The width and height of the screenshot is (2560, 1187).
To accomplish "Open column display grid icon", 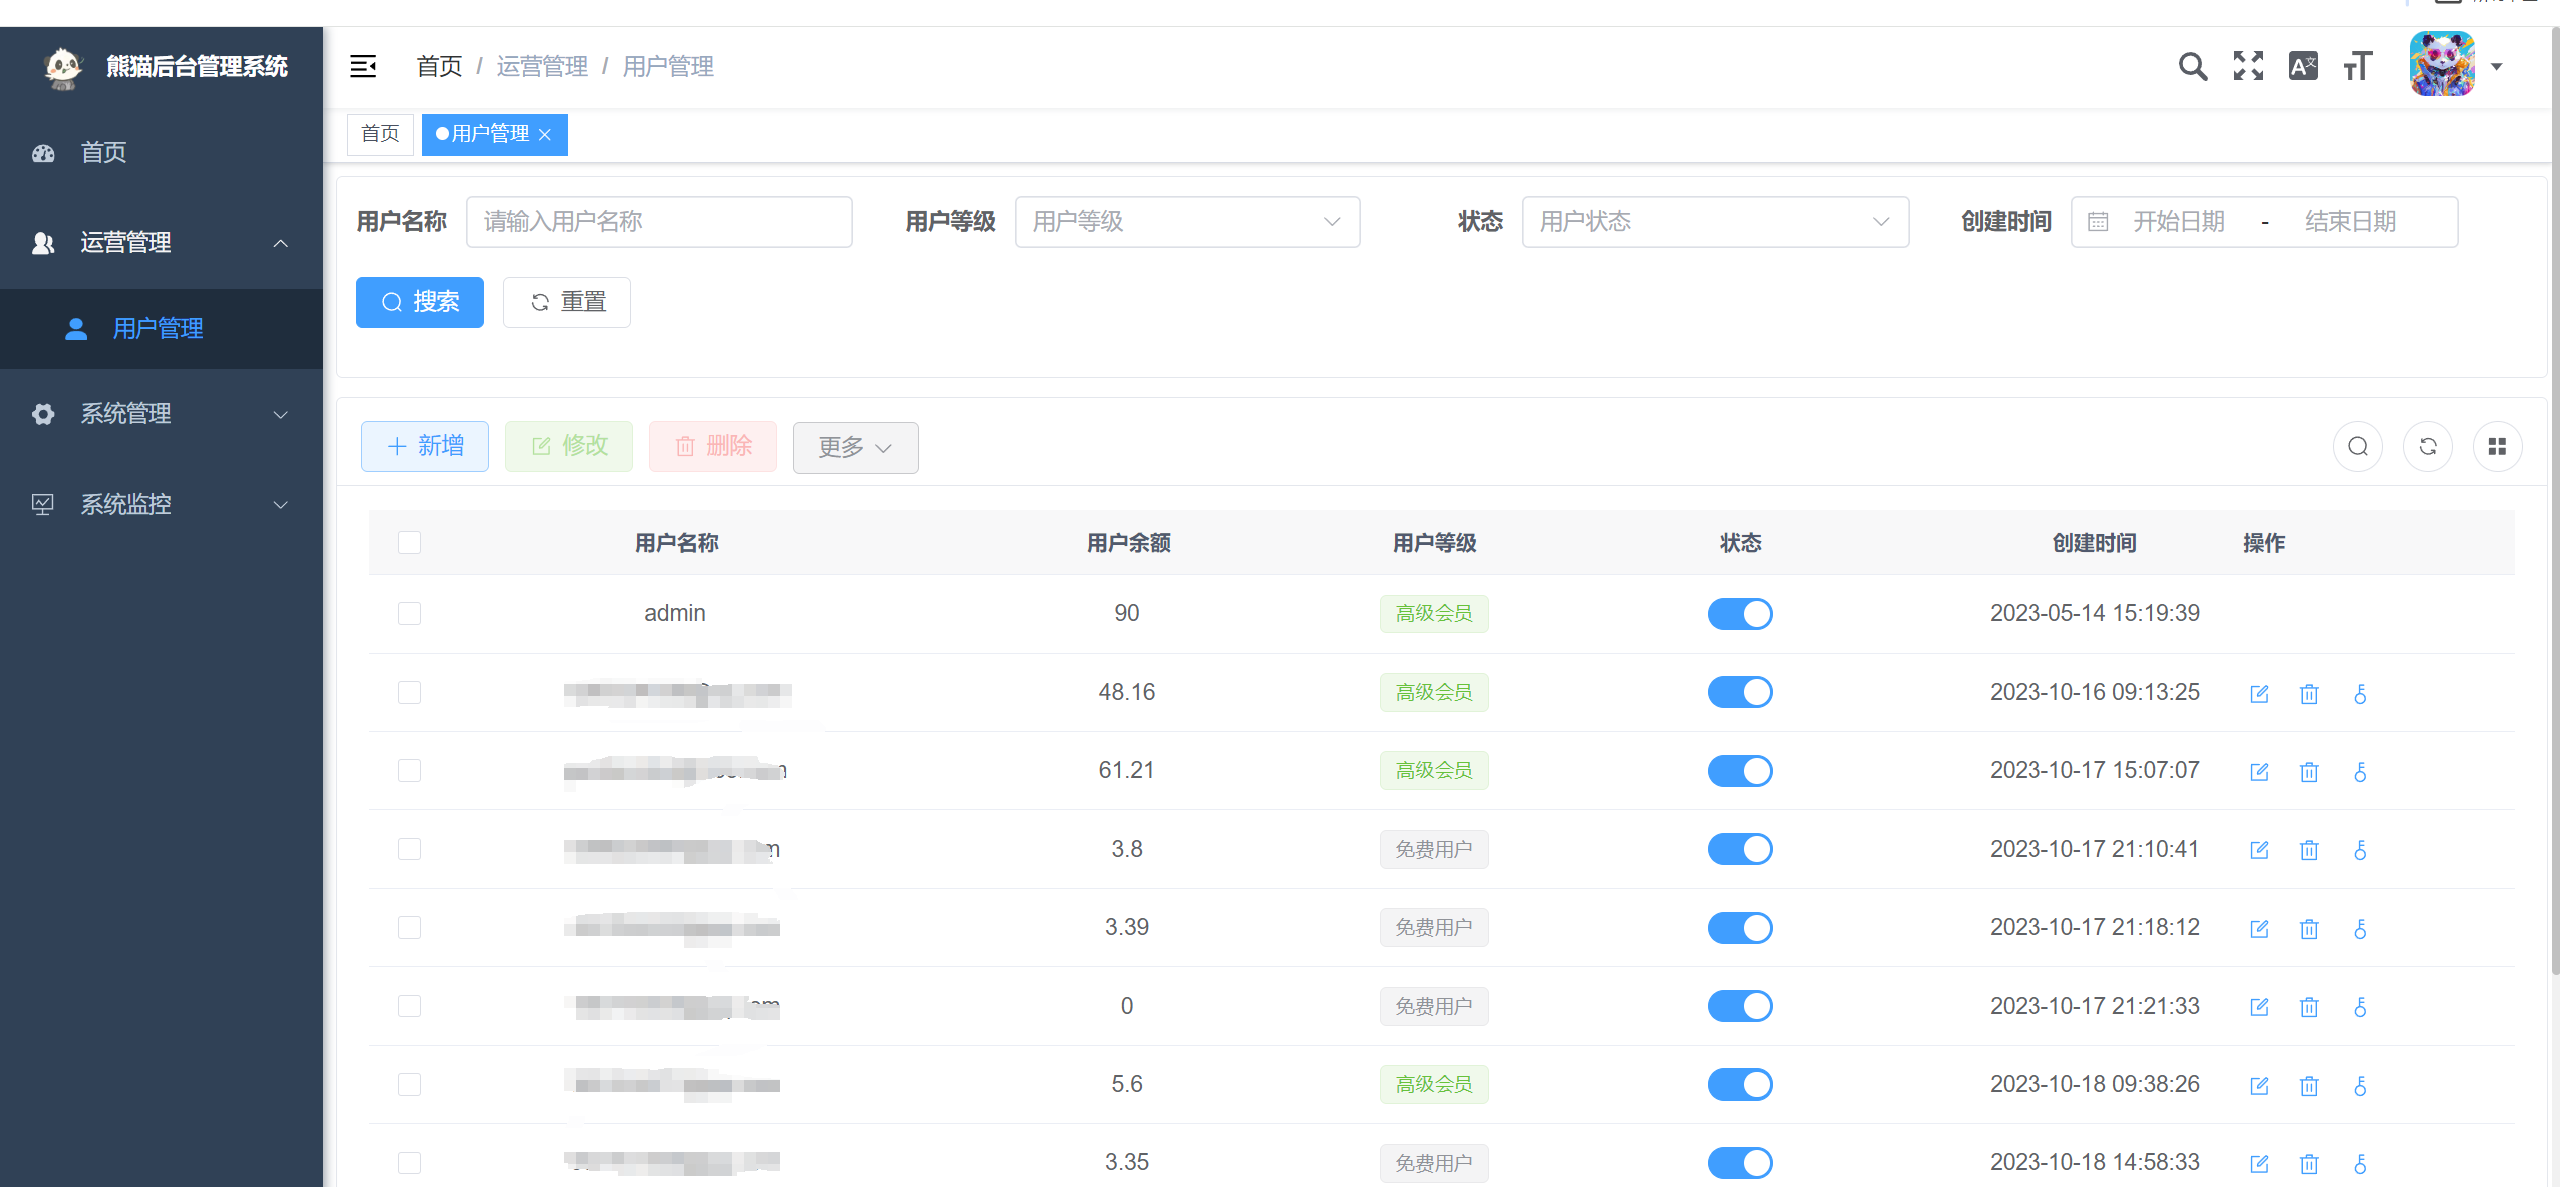I will (2497, 446).
